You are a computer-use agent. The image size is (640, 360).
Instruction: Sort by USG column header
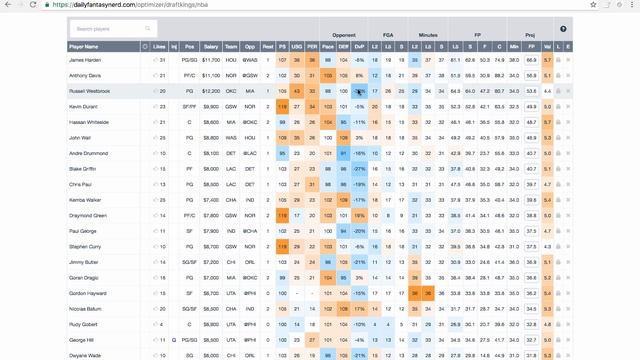tap(297, 47)
